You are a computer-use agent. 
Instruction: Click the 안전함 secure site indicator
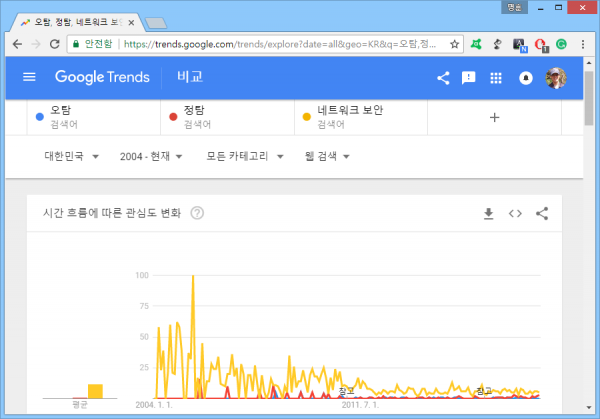point(93,44)
